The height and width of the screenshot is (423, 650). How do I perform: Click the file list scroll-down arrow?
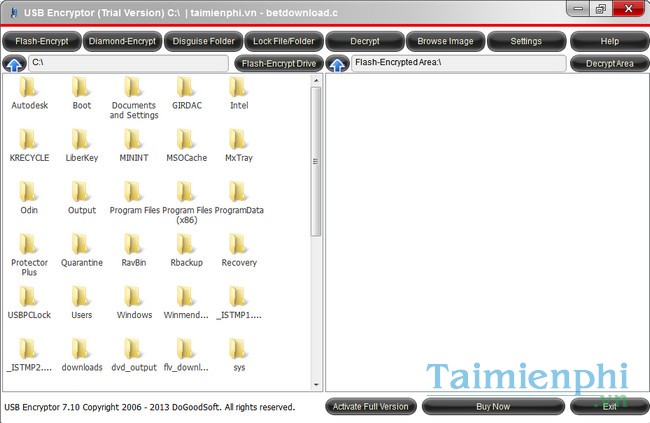click(x=316, y=385)
